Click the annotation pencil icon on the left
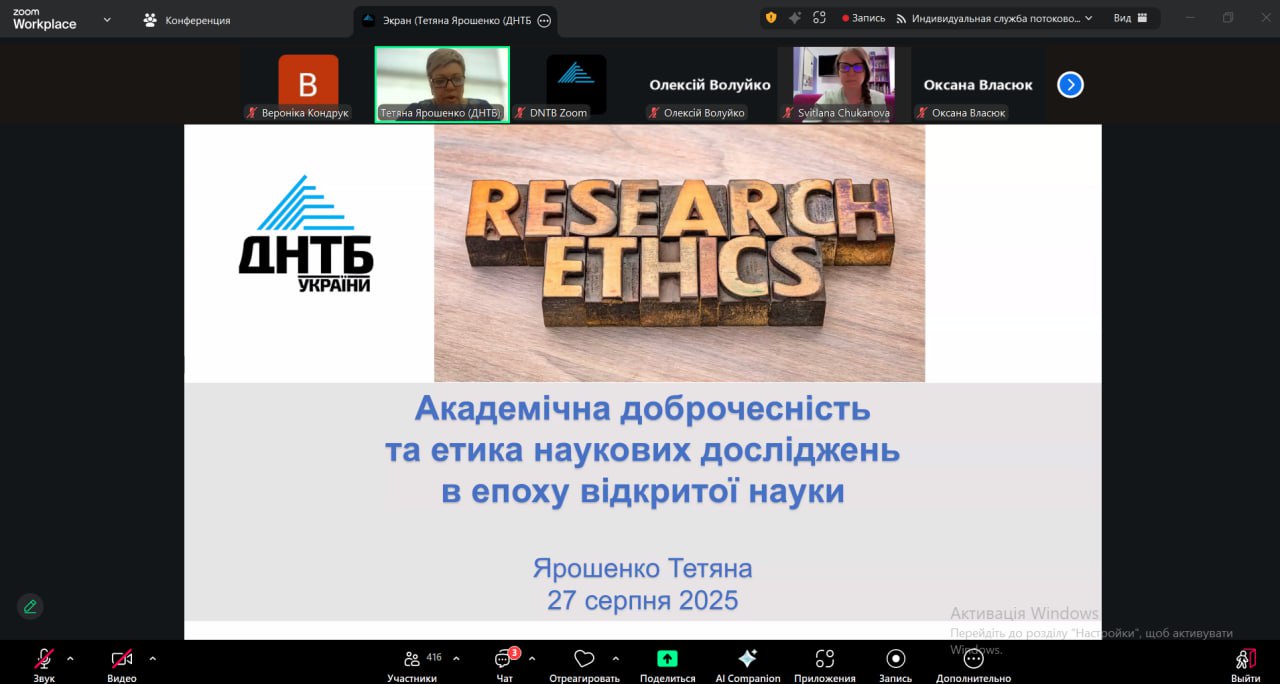 (29, 606)
